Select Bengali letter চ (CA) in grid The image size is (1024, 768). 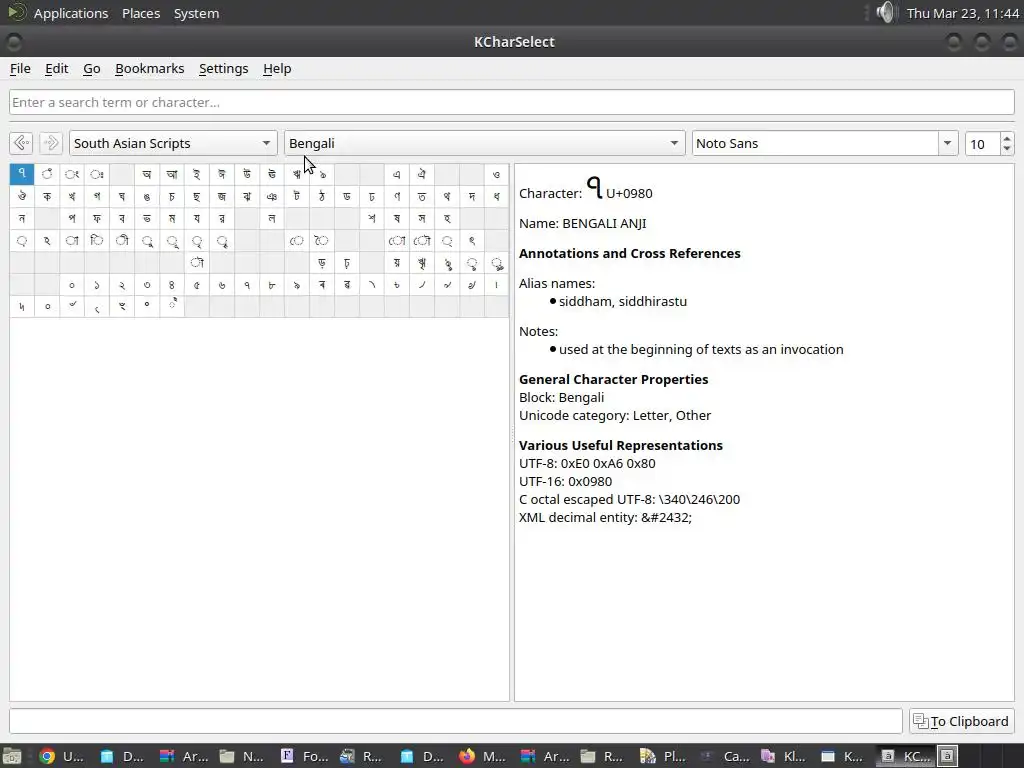click(x=172, y=197)
